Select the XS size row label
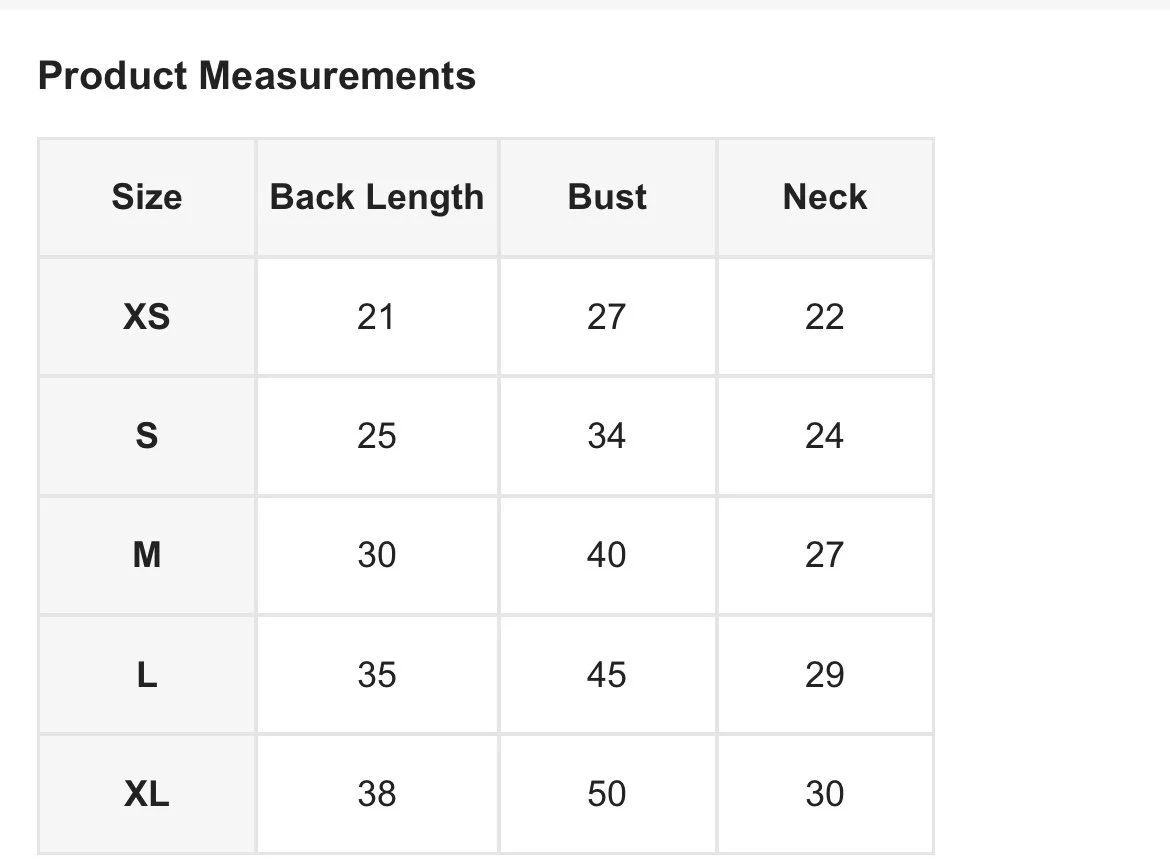 (147, 317)
